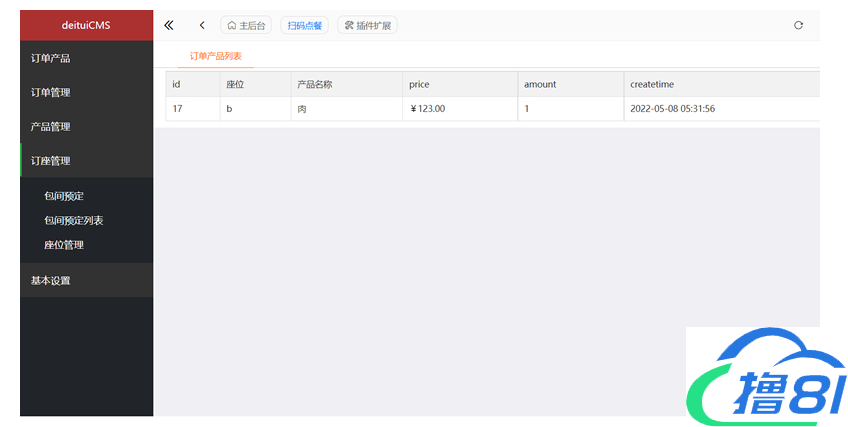
Task: Open 包间预定 submenu item
Action: click(x=64, y=196)
